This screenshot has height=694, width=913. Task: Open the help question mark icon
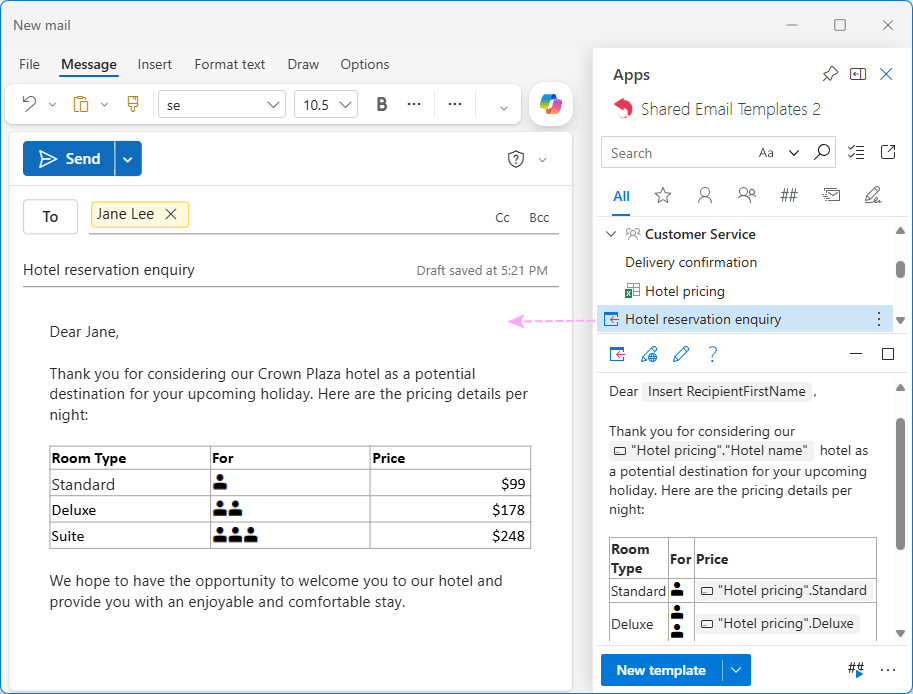[712, 354]
